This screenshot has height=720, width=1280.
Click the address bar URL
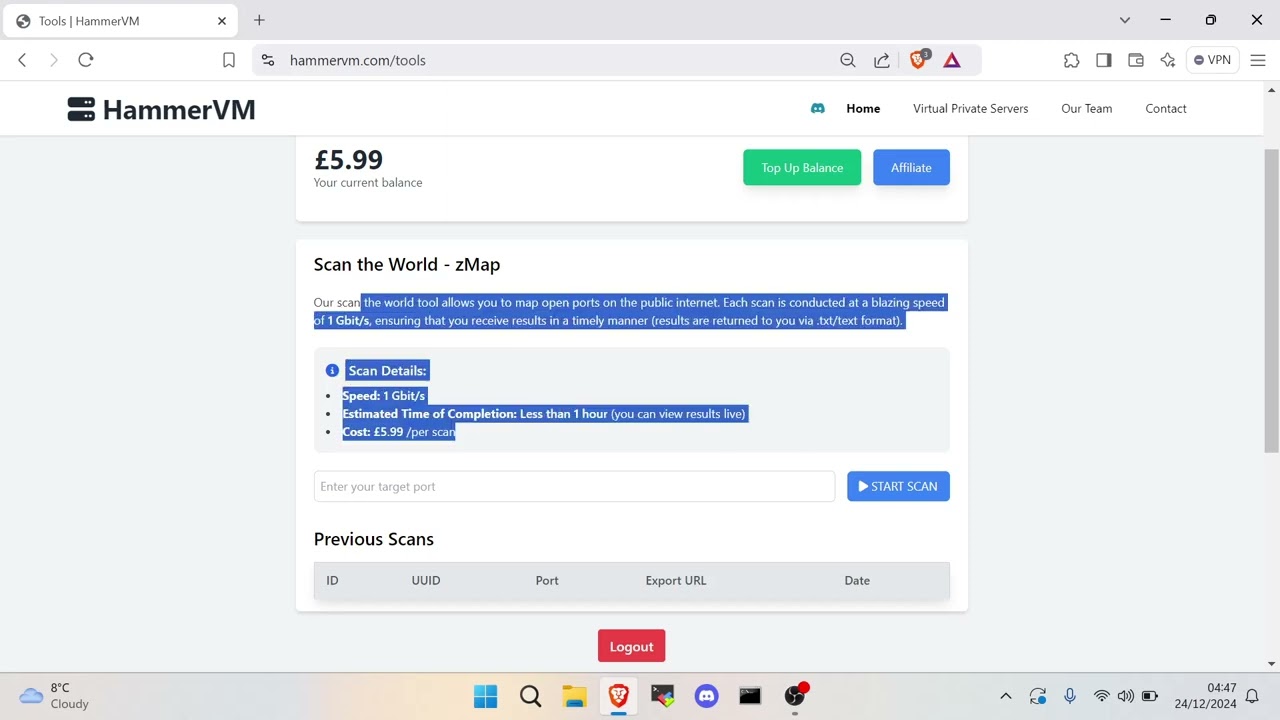(358, 60)
